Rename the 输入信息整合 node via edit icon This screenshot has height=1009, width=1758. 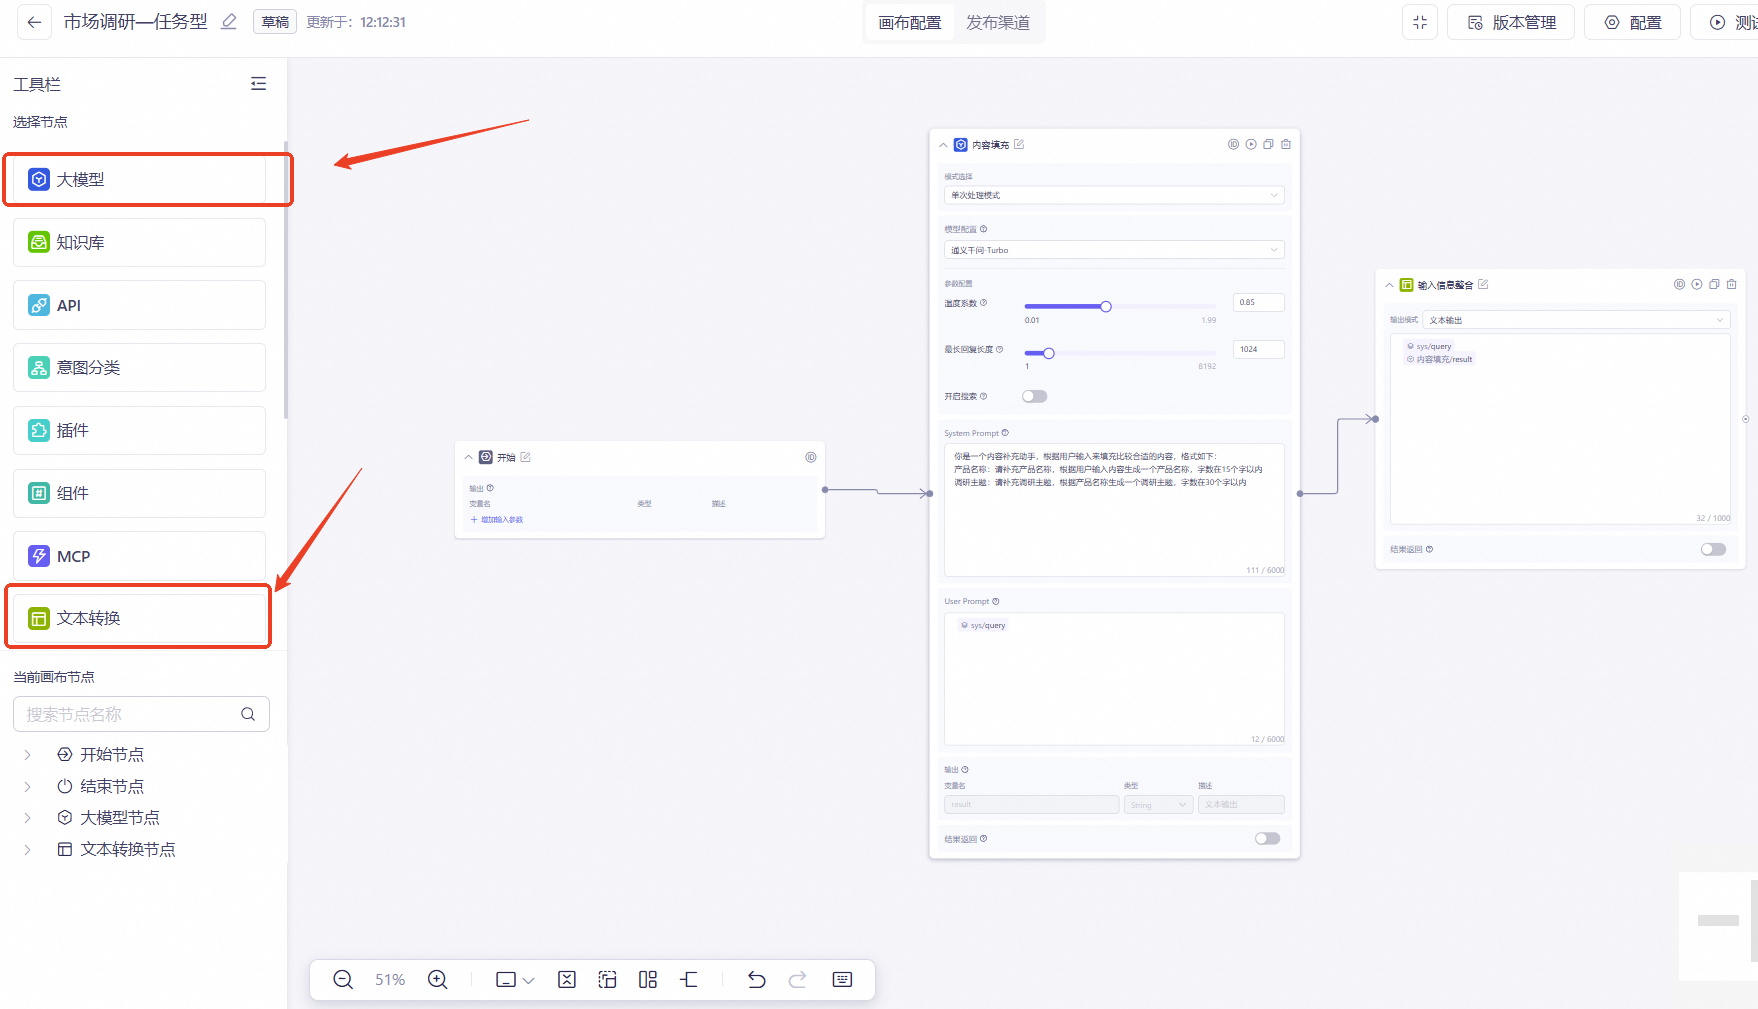tap(1483, 285)
